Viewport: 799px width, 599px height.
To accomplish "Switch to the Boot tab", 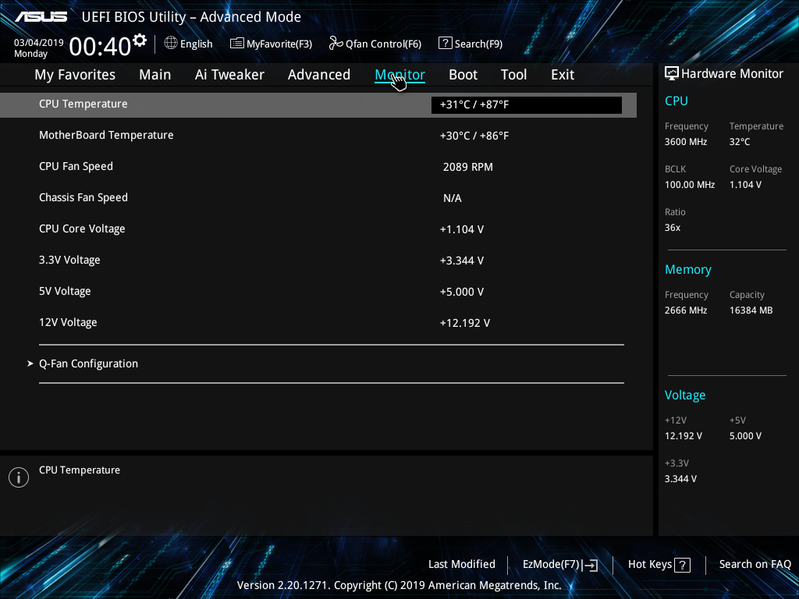I will [463, 75].
